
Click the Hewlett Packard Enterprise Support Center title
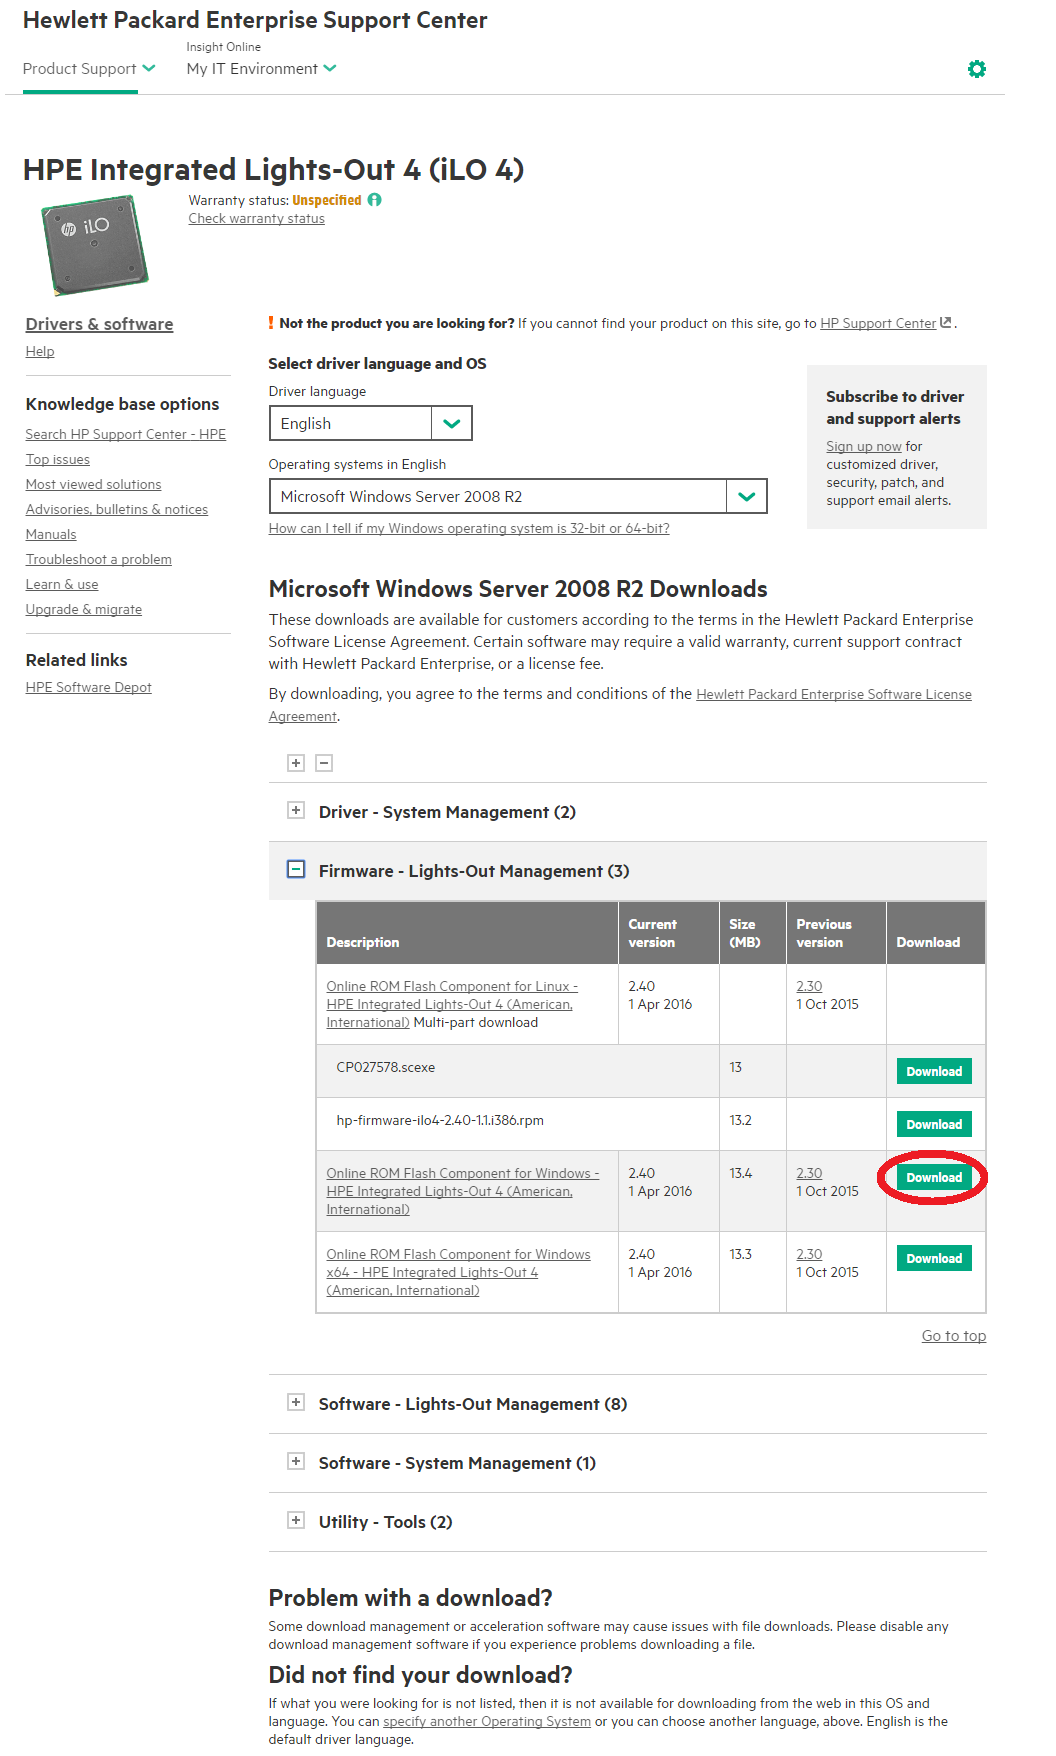point(255,20)
